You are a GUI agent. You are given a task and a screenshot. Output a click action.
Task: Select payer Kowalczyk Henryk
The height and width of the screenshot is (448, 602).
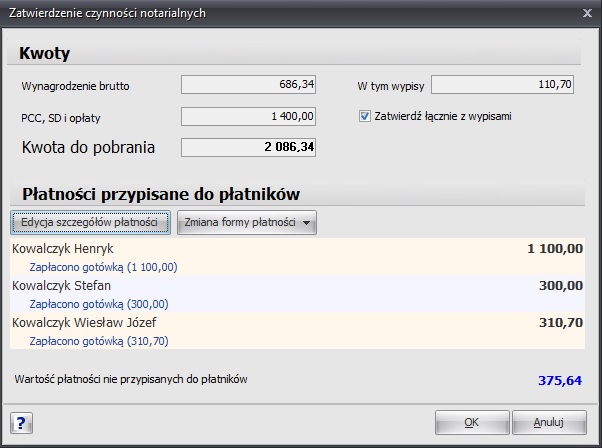(62, 249)
